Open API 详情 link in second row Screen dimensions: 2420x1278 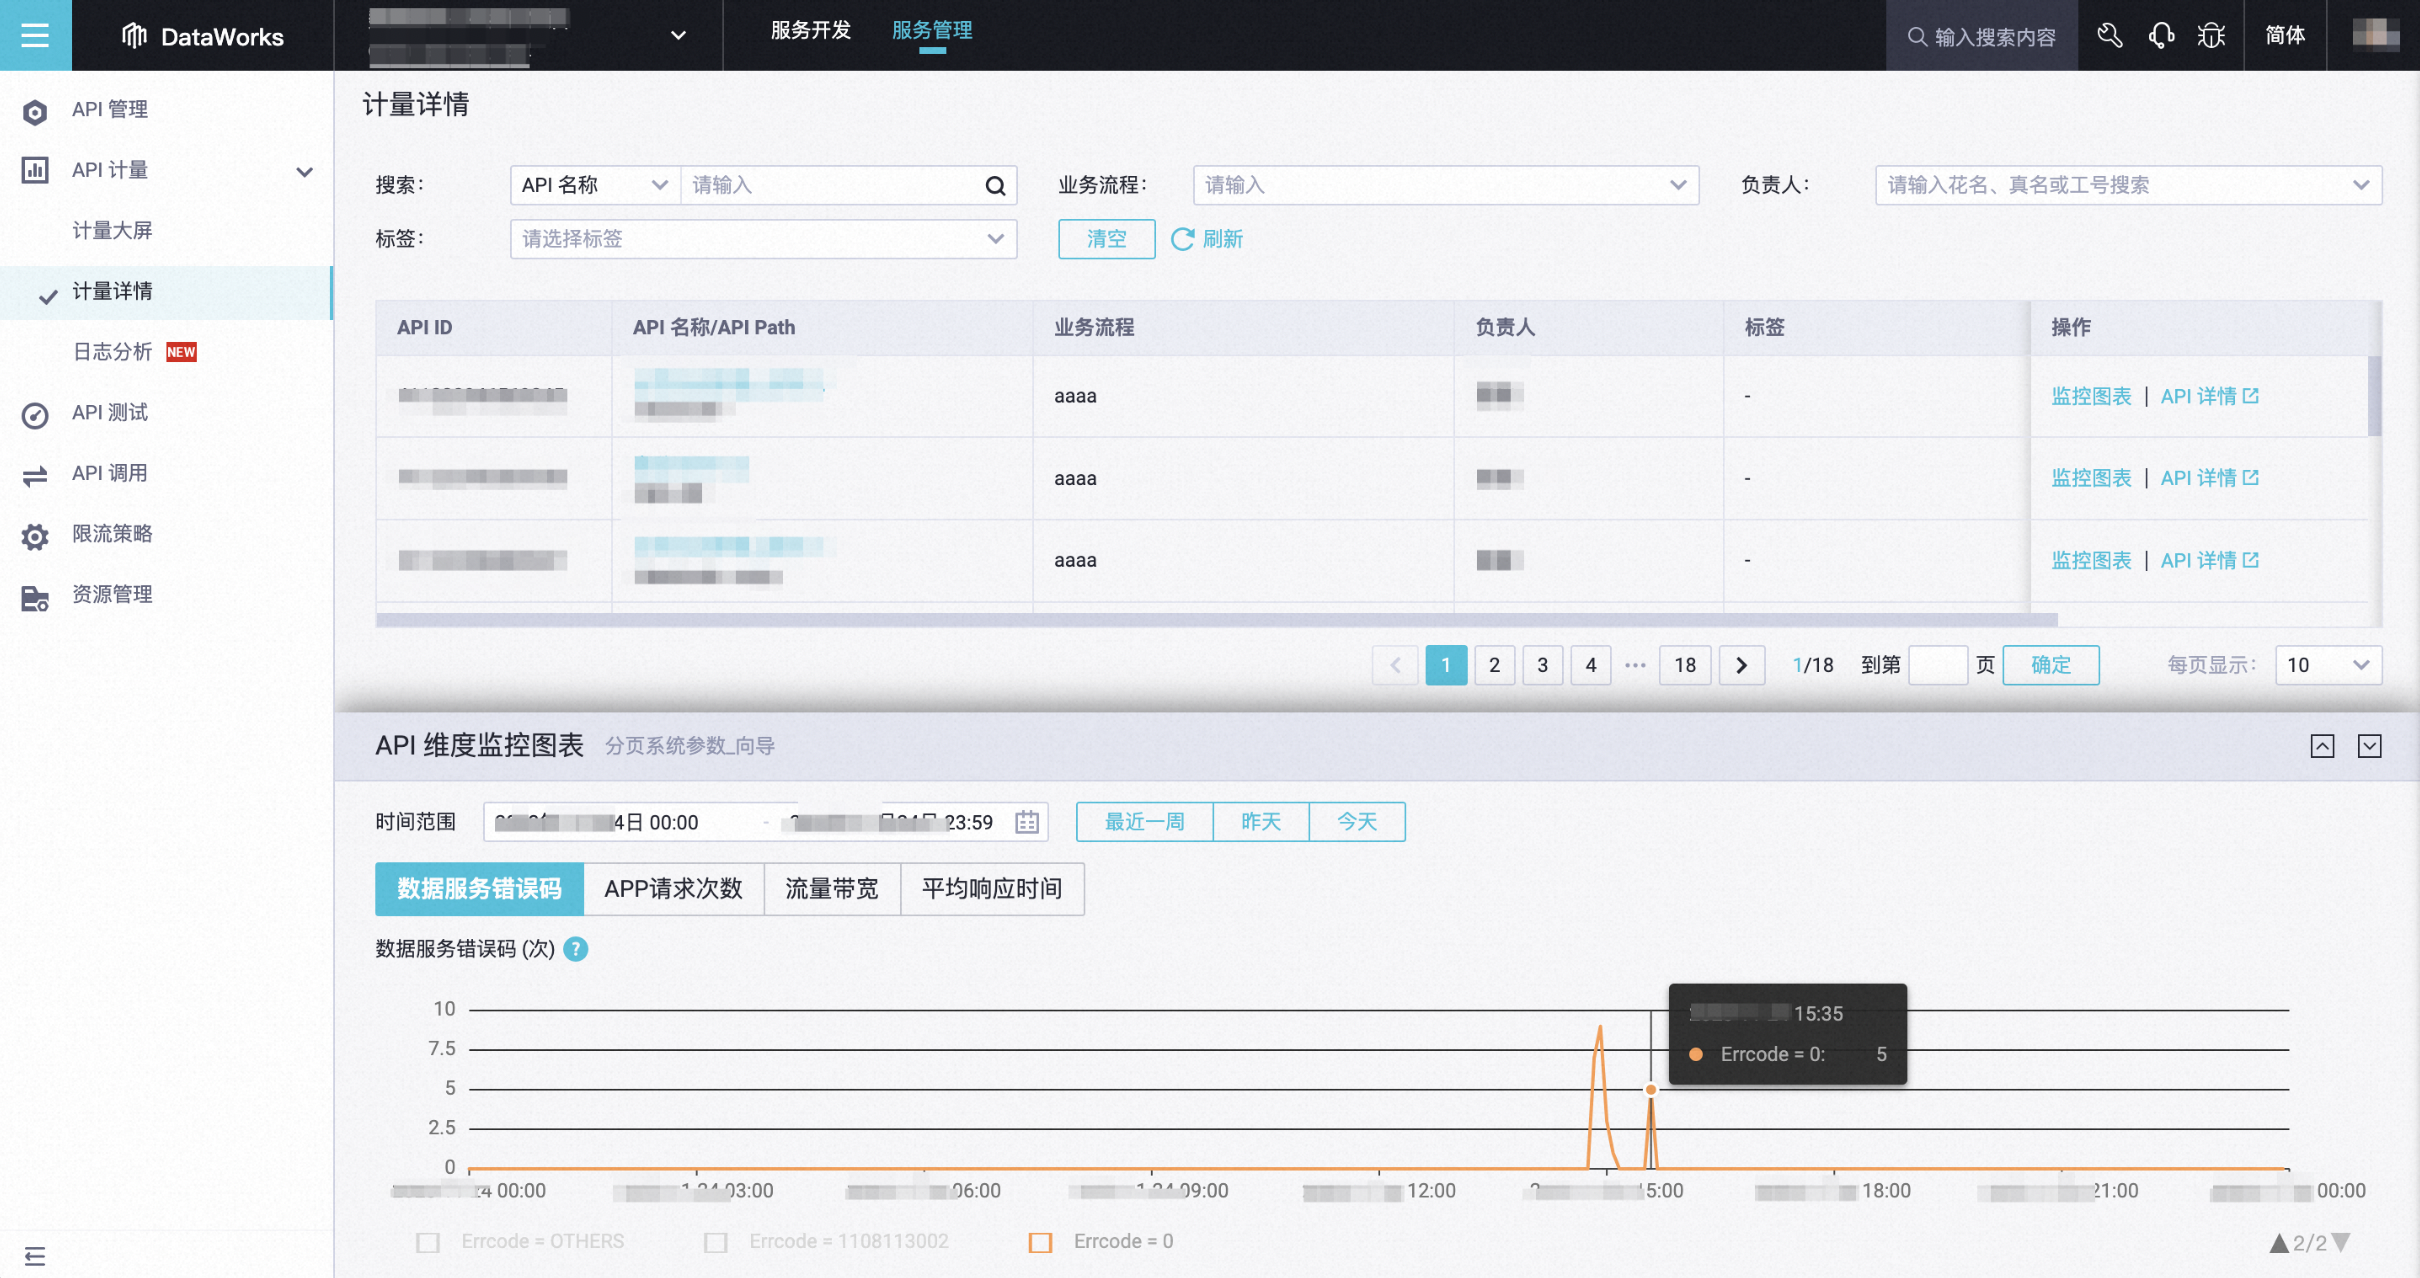[2208, 478]
